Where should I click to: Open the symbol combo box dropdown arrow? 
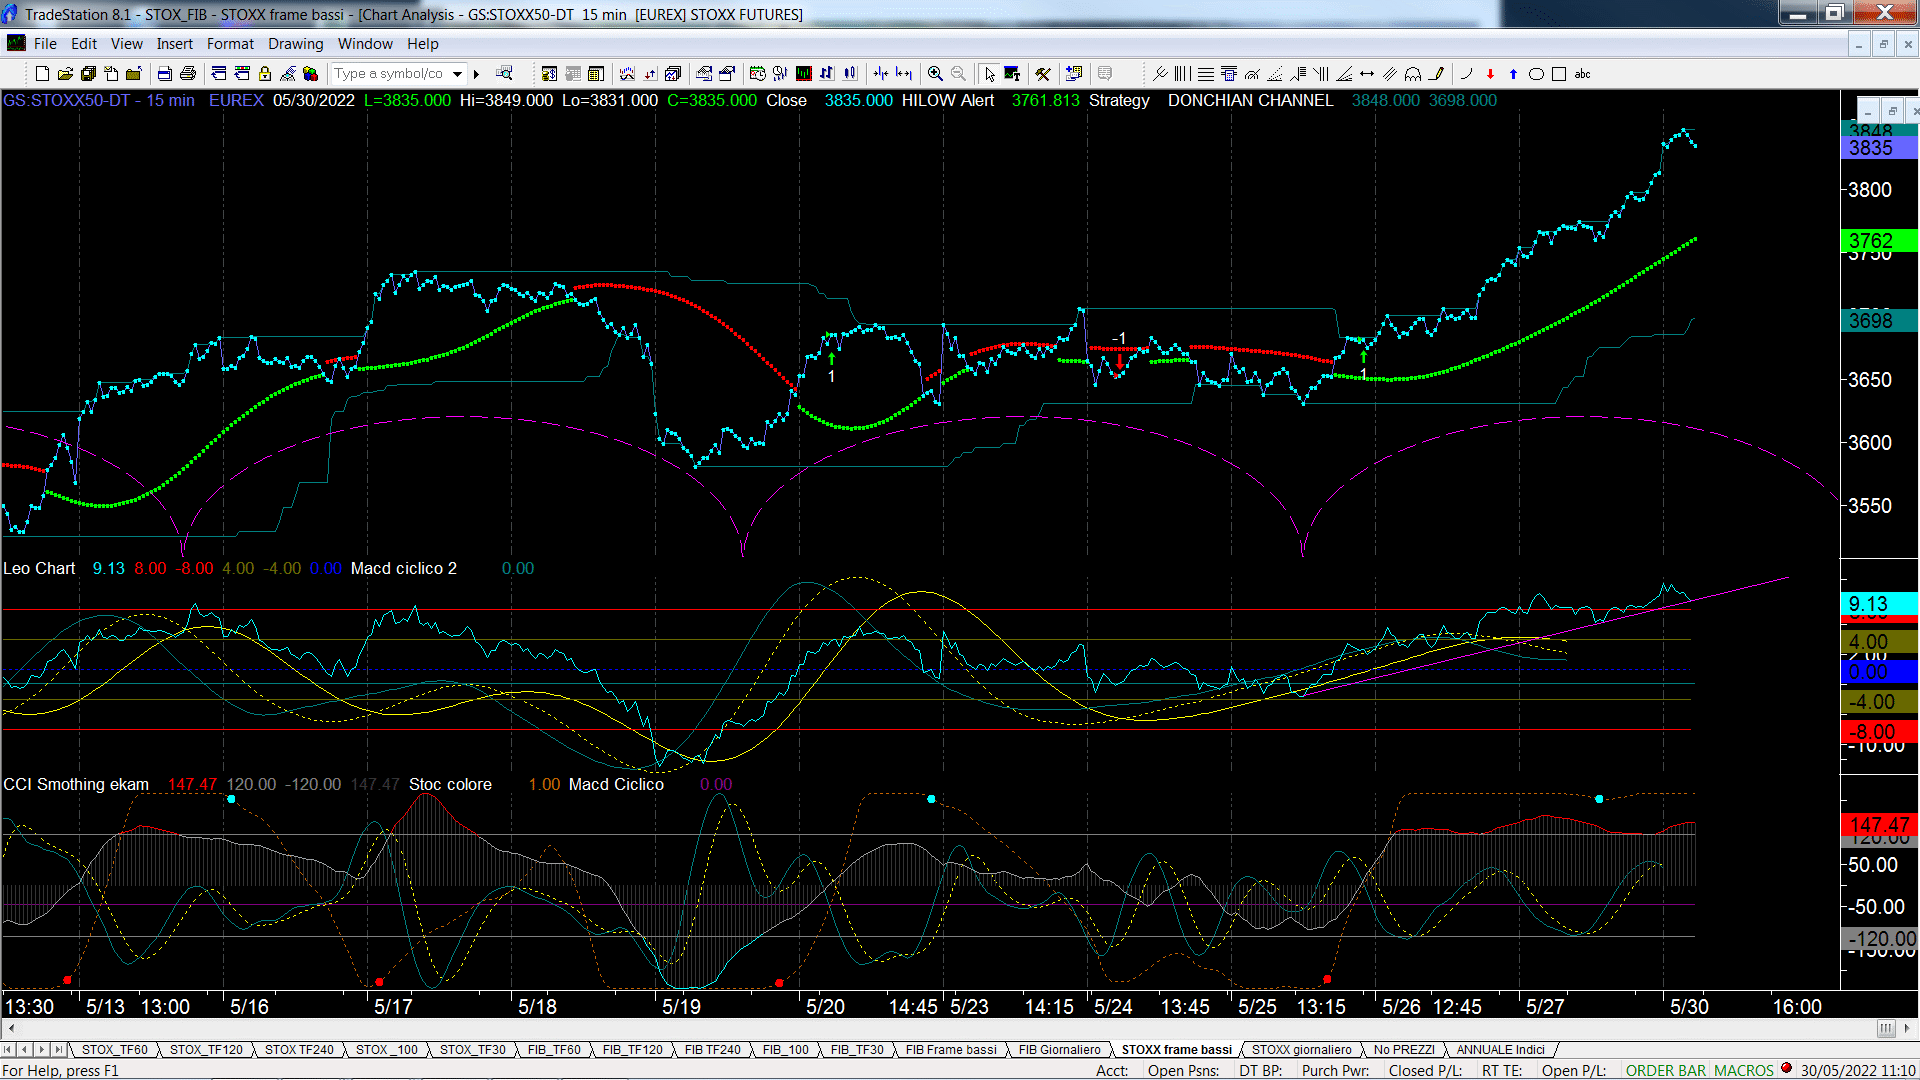(458, 73)
